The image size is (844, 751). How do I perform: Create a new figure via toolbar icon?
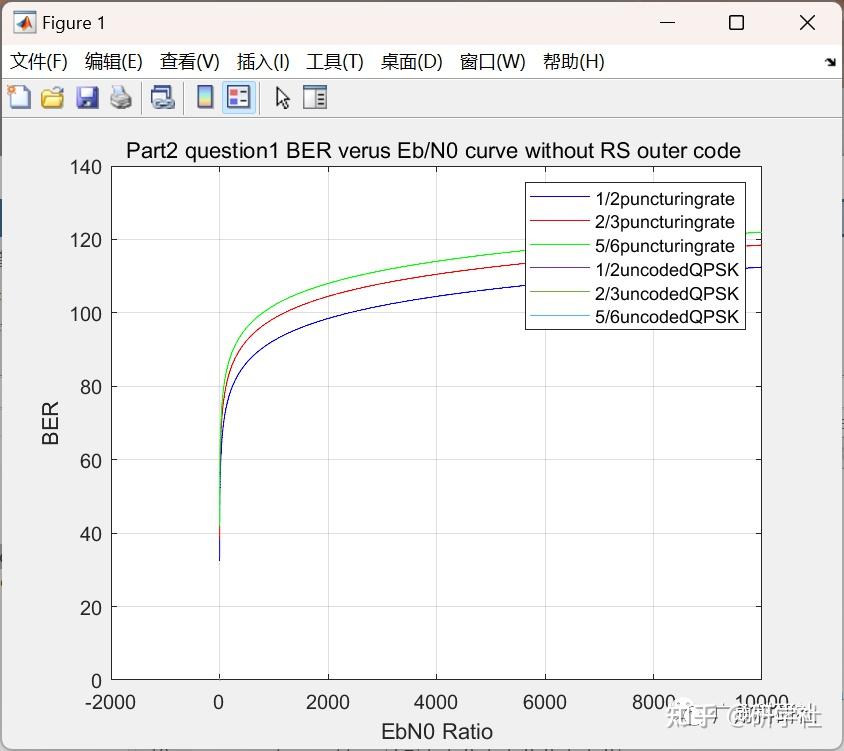(19, 97)
